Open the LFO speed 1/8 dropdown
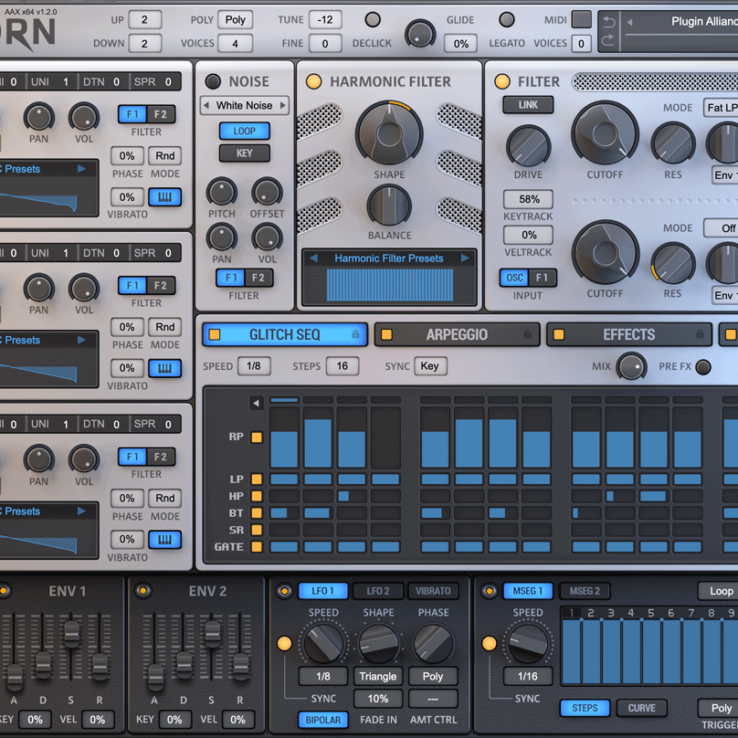The width and height of the screenshot is (738, 738). click(x=323, y=676)
